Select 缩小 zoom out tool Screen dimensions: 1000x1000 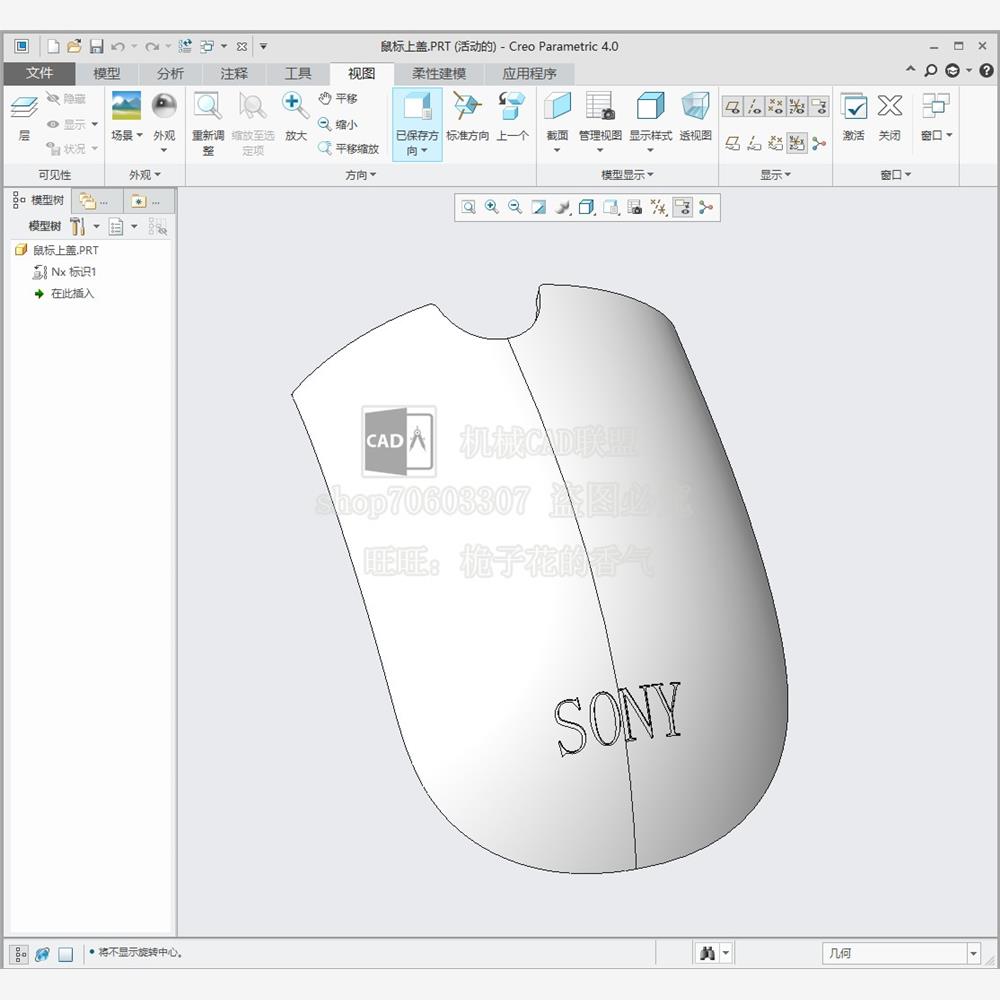tap(338, 124)
